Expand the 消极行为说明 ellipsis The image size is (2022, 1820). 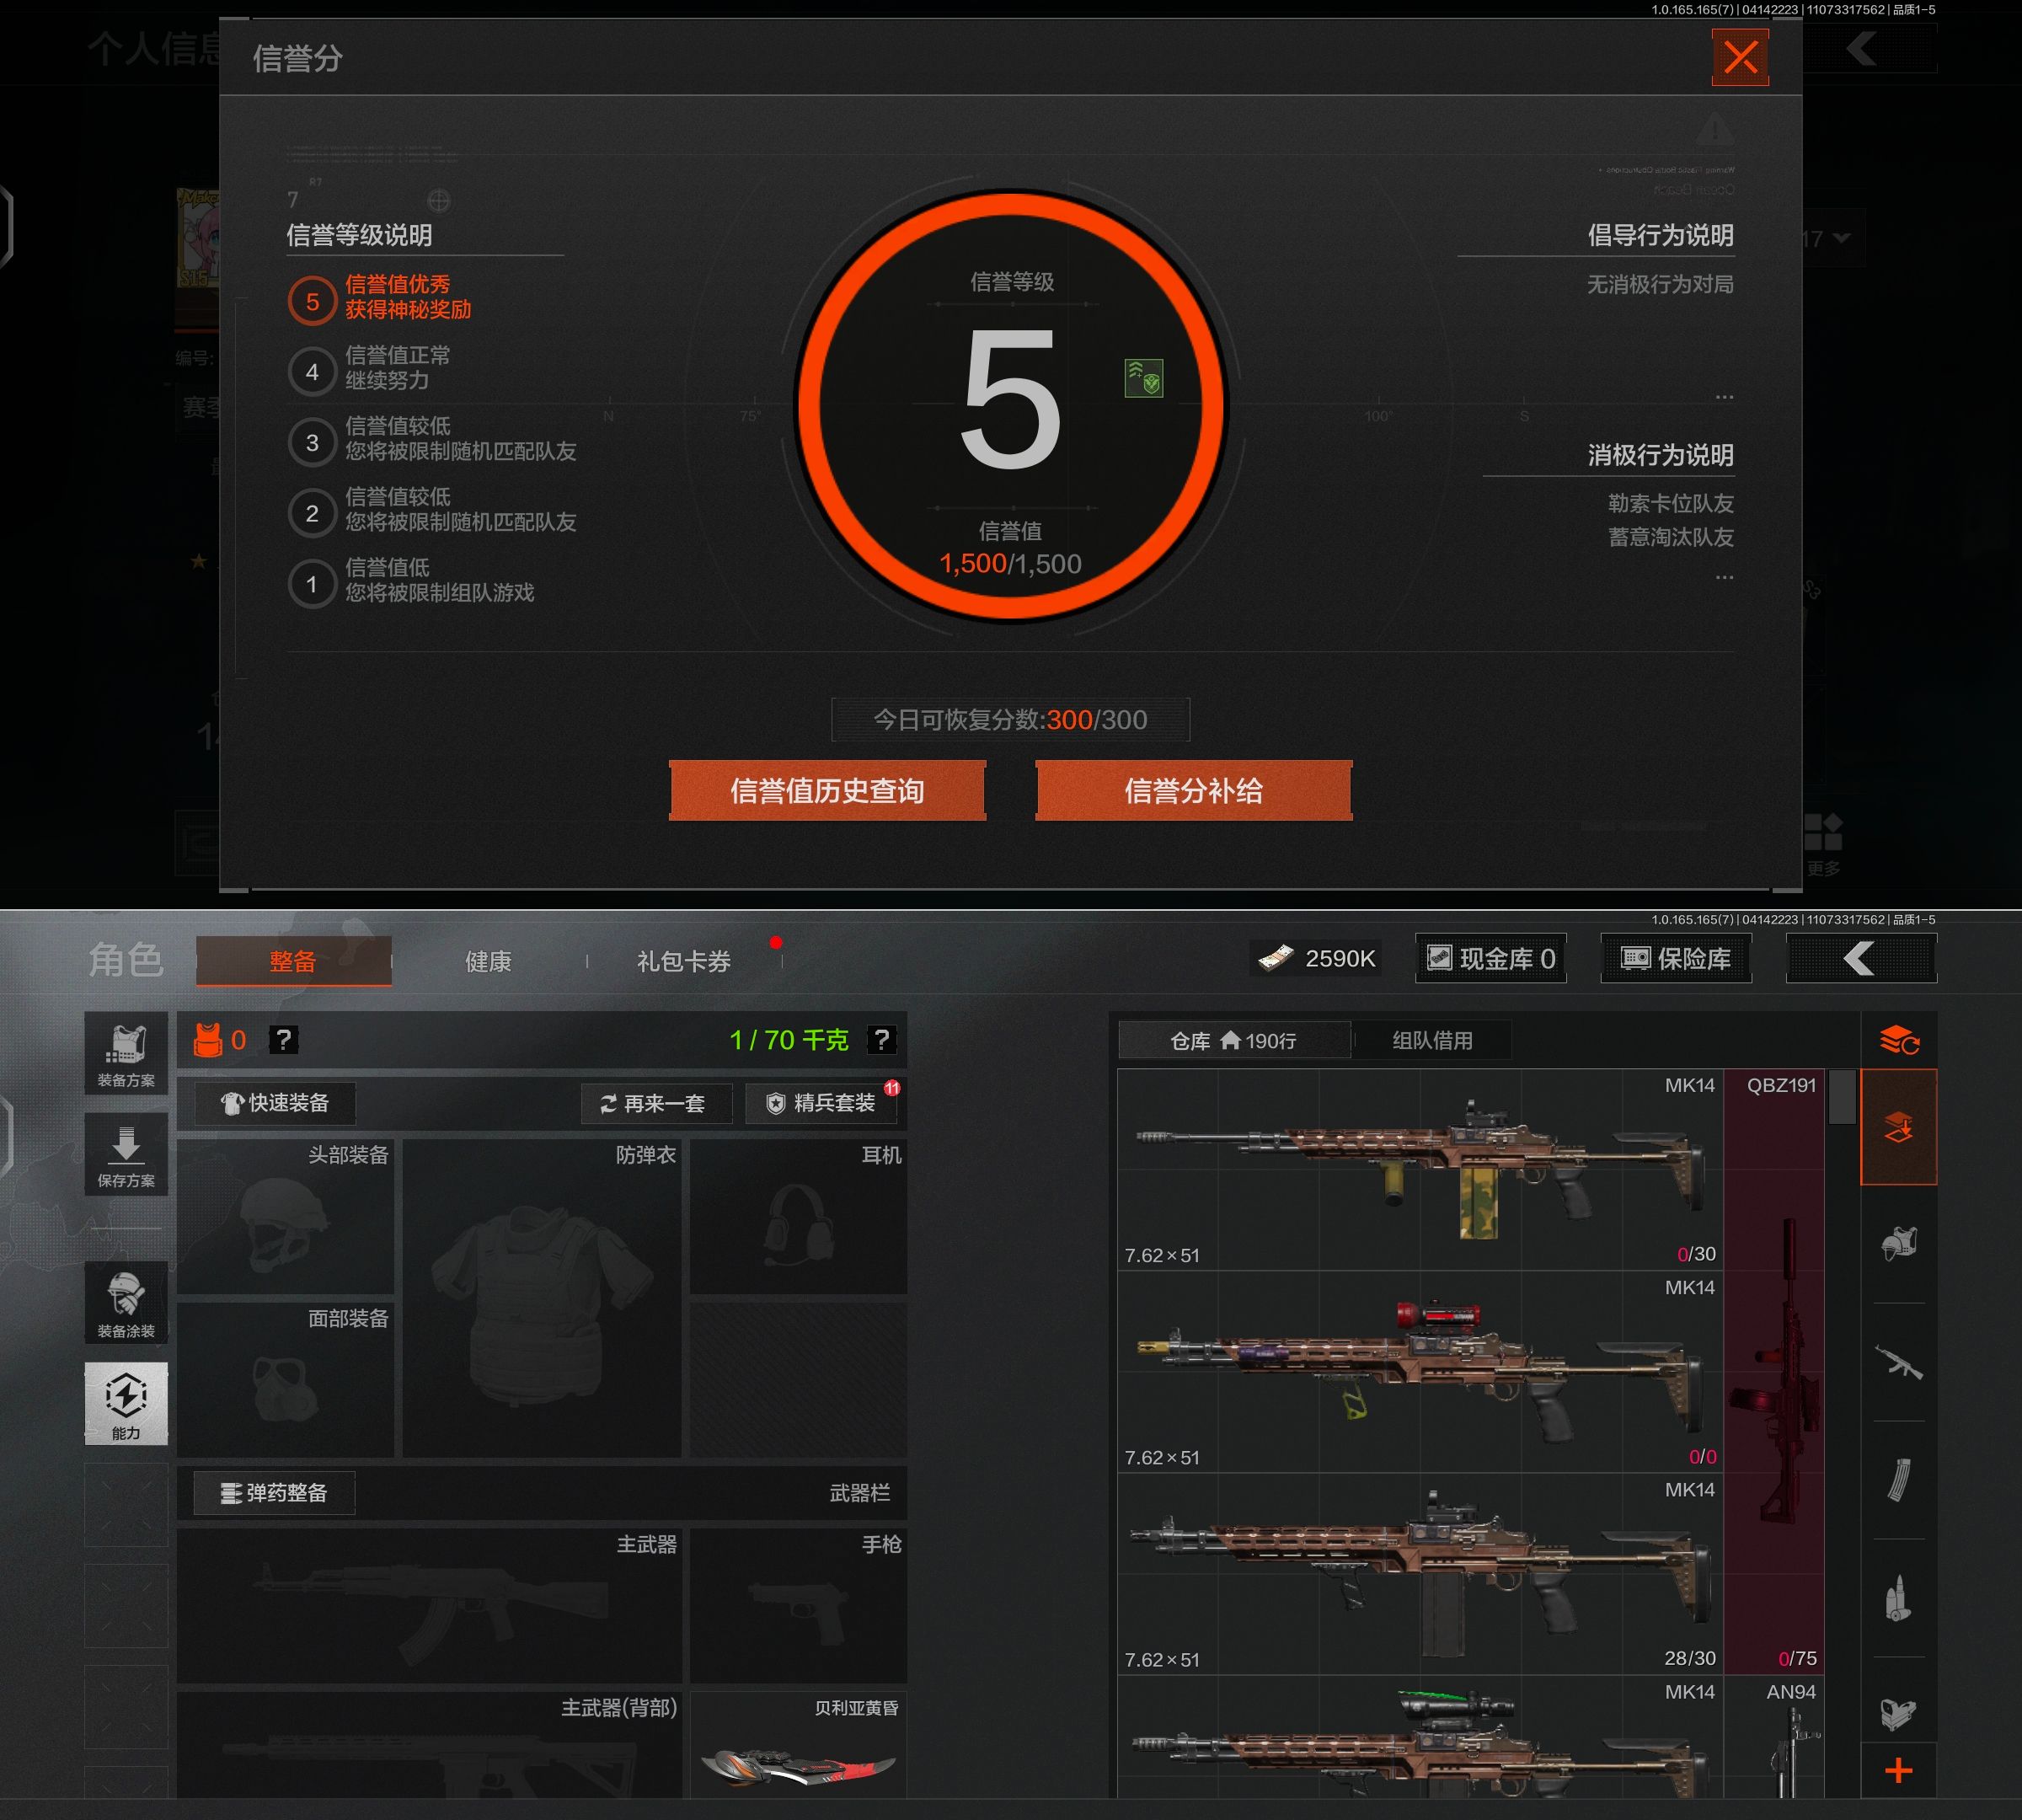point(1724,577)
